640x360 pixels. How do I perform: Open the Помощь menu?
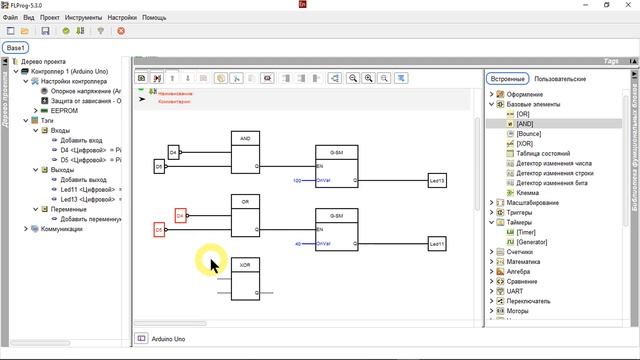click(154, 18)
